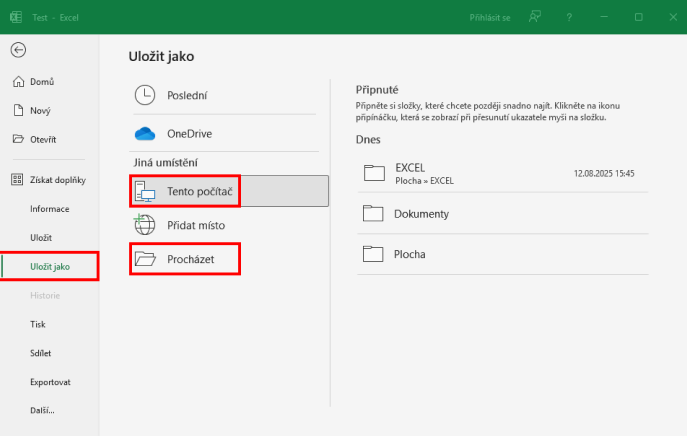Open the Exportovat page
This screenshot has height=436, width=687.
pos(50,382)
